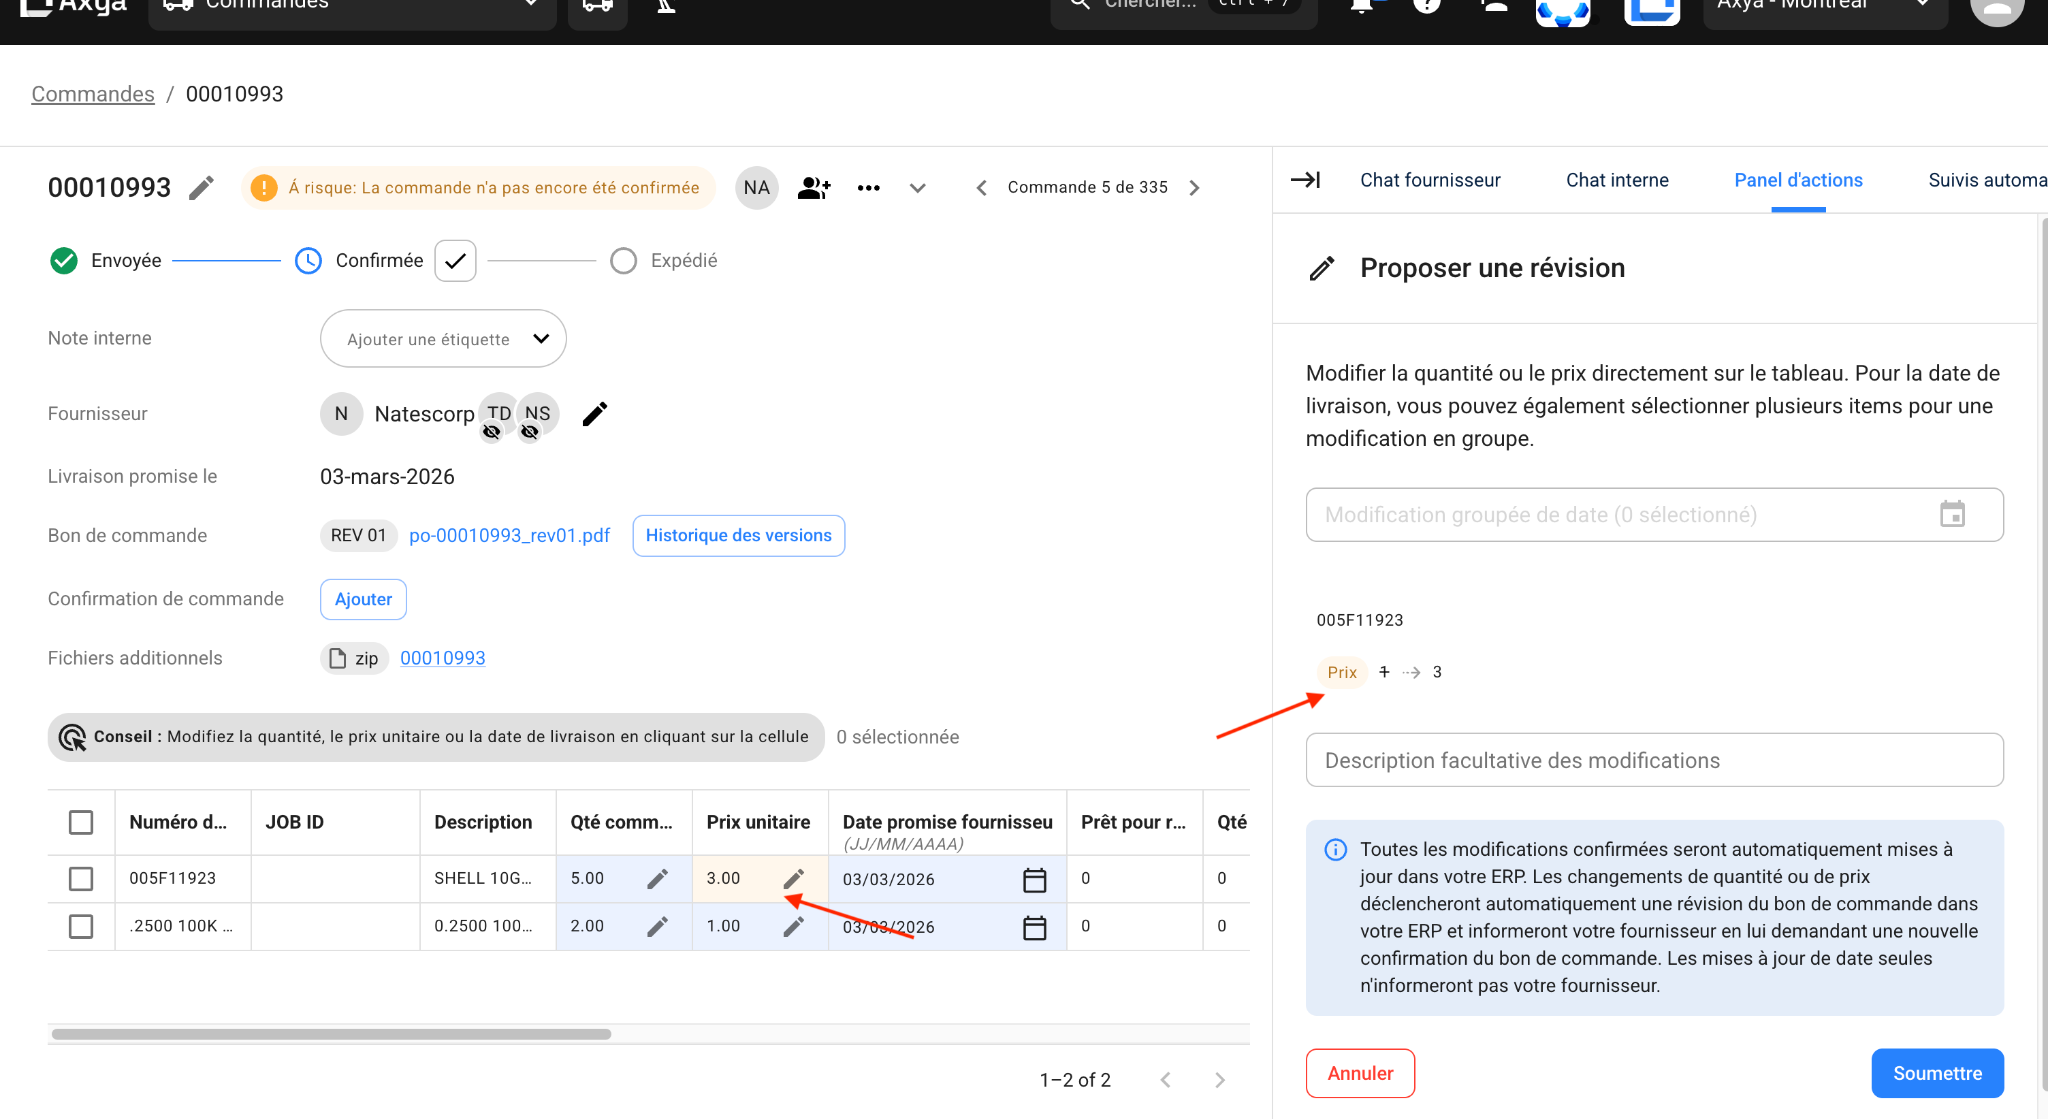2048x1119 pixels.
Task: Open the po-00010993_rev01.pdf link
Action: click(510, 535)
